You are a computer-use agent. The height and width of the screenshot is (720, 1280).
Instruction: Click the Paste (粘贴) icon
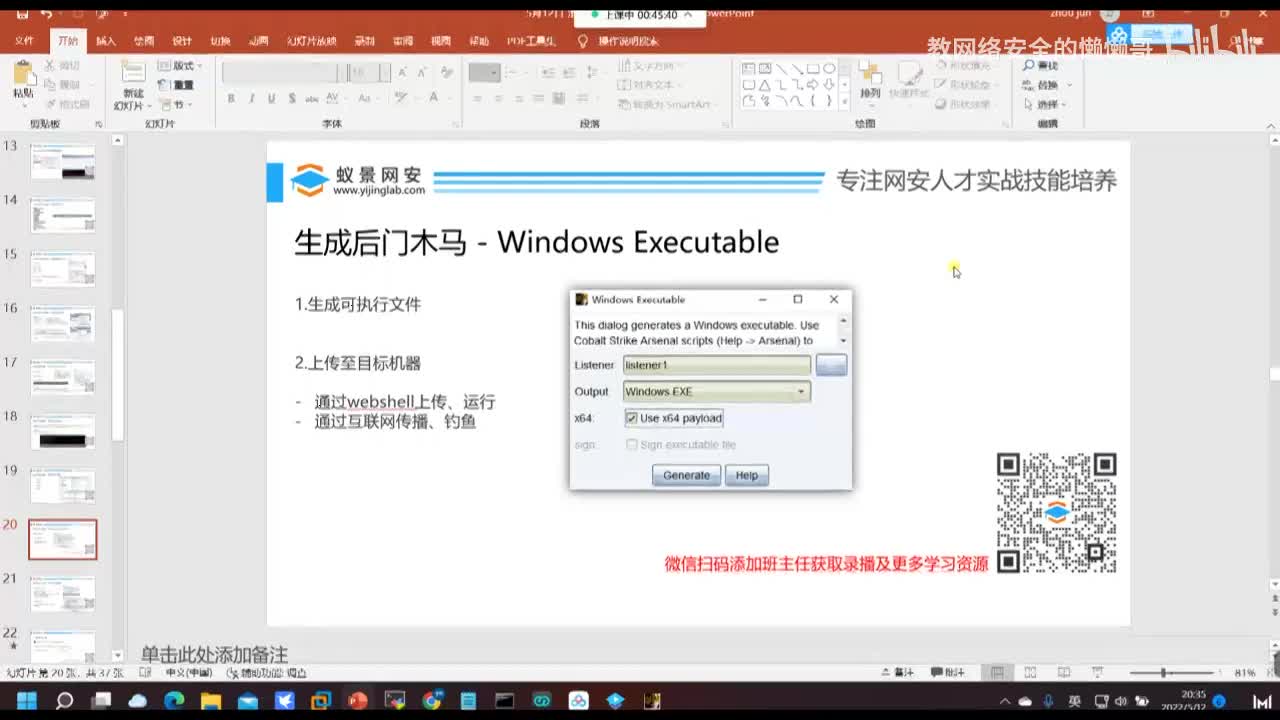pos(23,75)
